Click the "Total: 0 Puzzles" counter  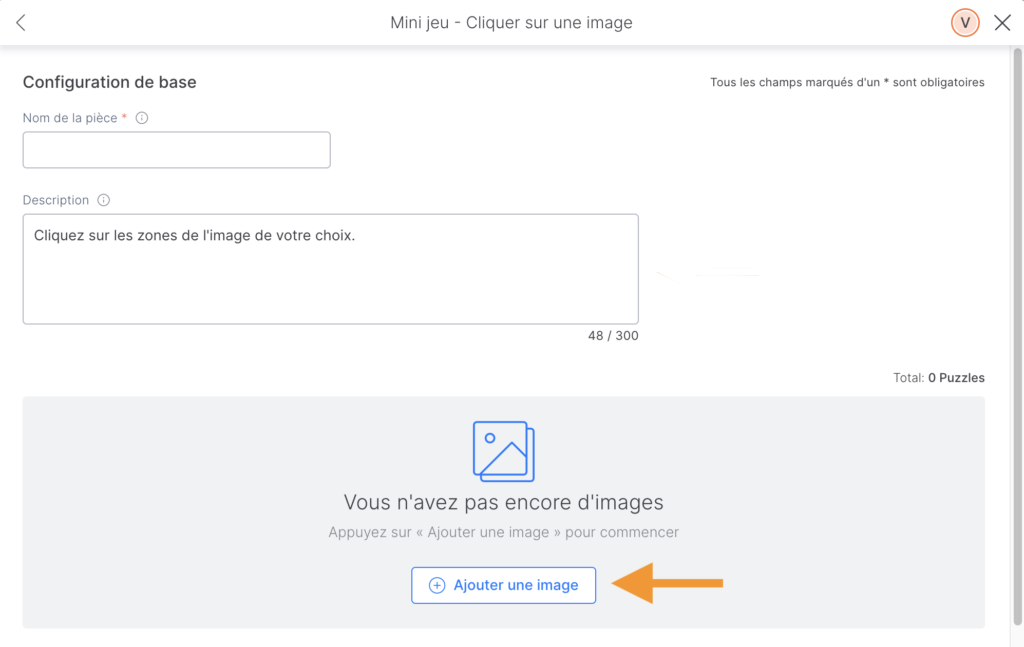(x=939, y=378)
